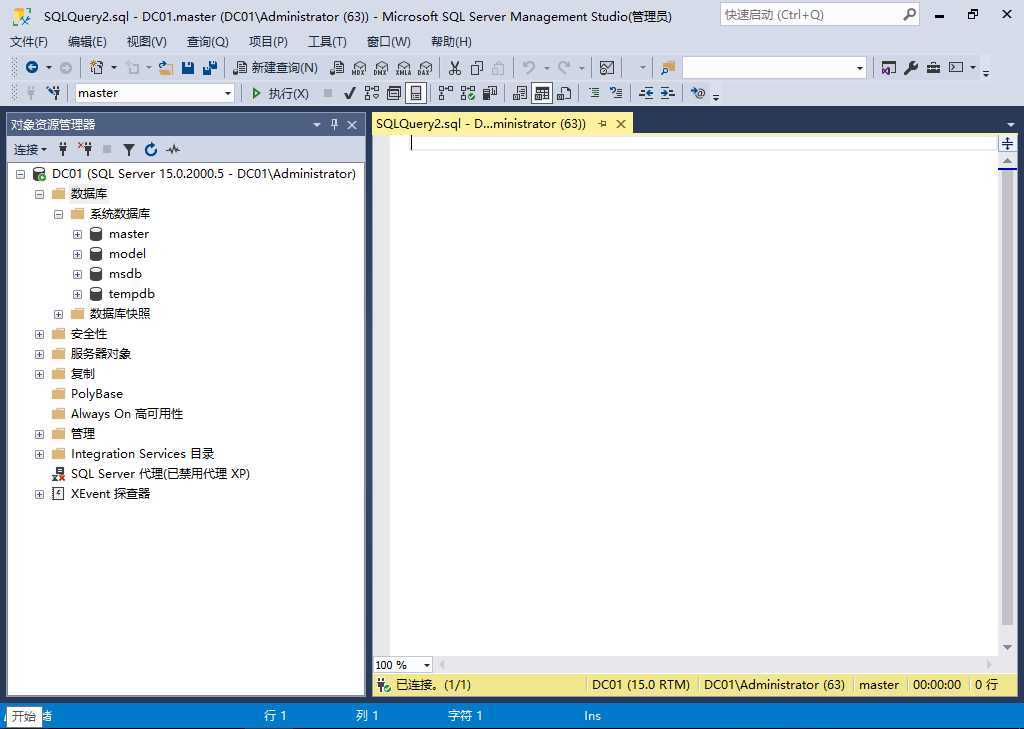Toggle include client statistics

click(490, 93)
